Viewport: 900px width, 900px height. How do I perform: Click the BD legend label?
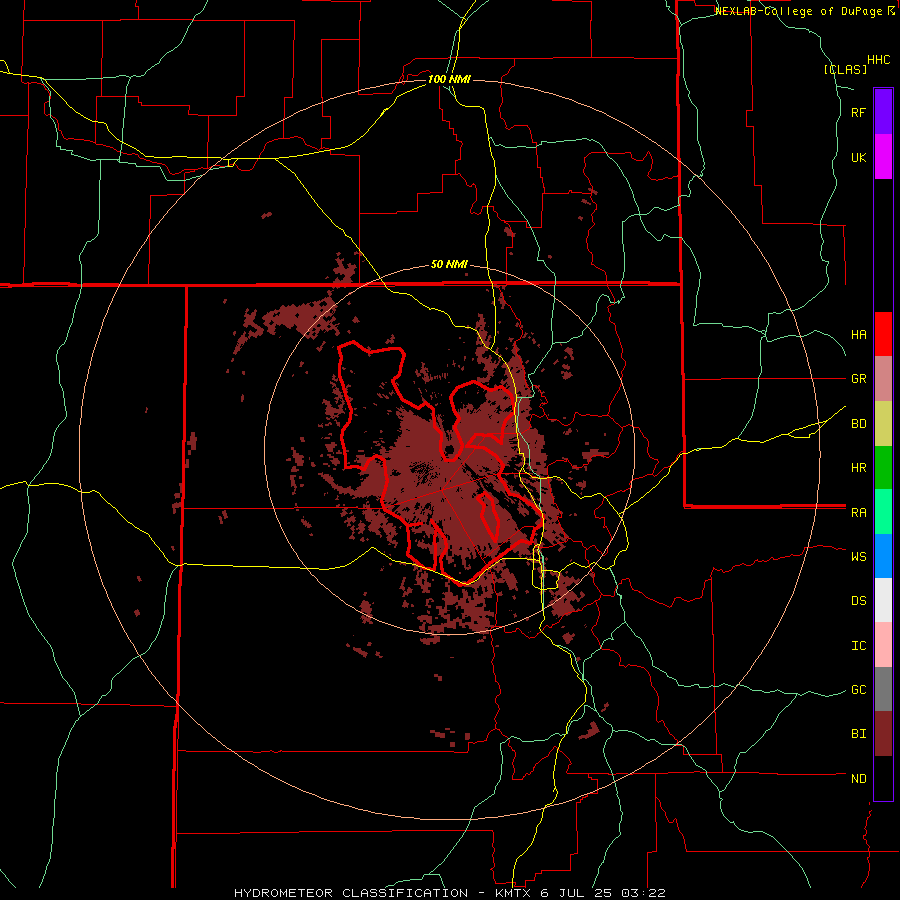click(858, 424)
